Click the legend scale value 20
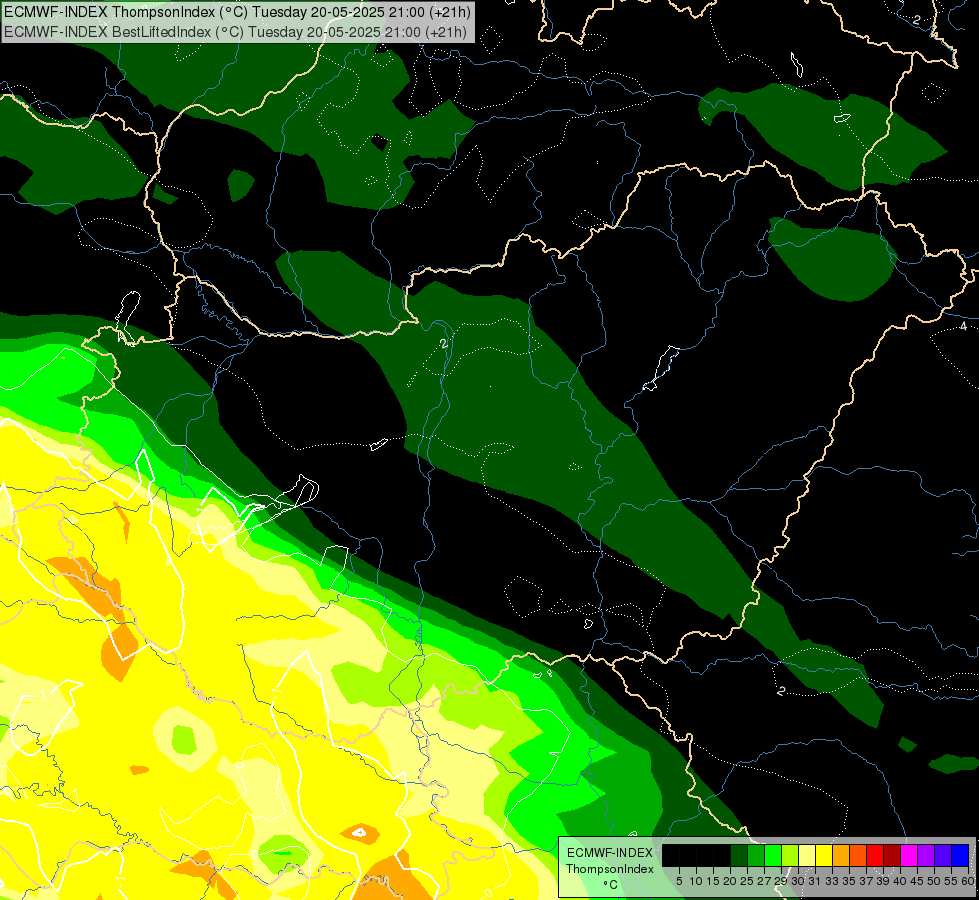Image resolution: width=979 pixels, height=900 pixels. pyautogui.click(x=730, y=881)
